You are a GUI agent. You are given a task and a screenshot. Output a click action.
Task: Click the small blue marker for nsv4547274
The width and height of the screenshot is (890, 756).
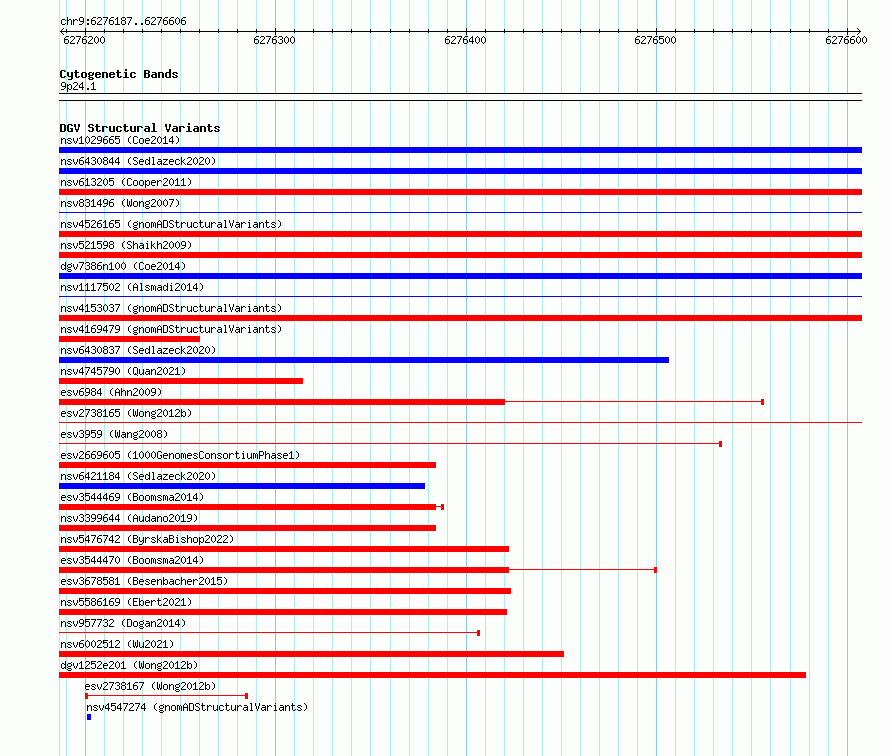point(89,717)
